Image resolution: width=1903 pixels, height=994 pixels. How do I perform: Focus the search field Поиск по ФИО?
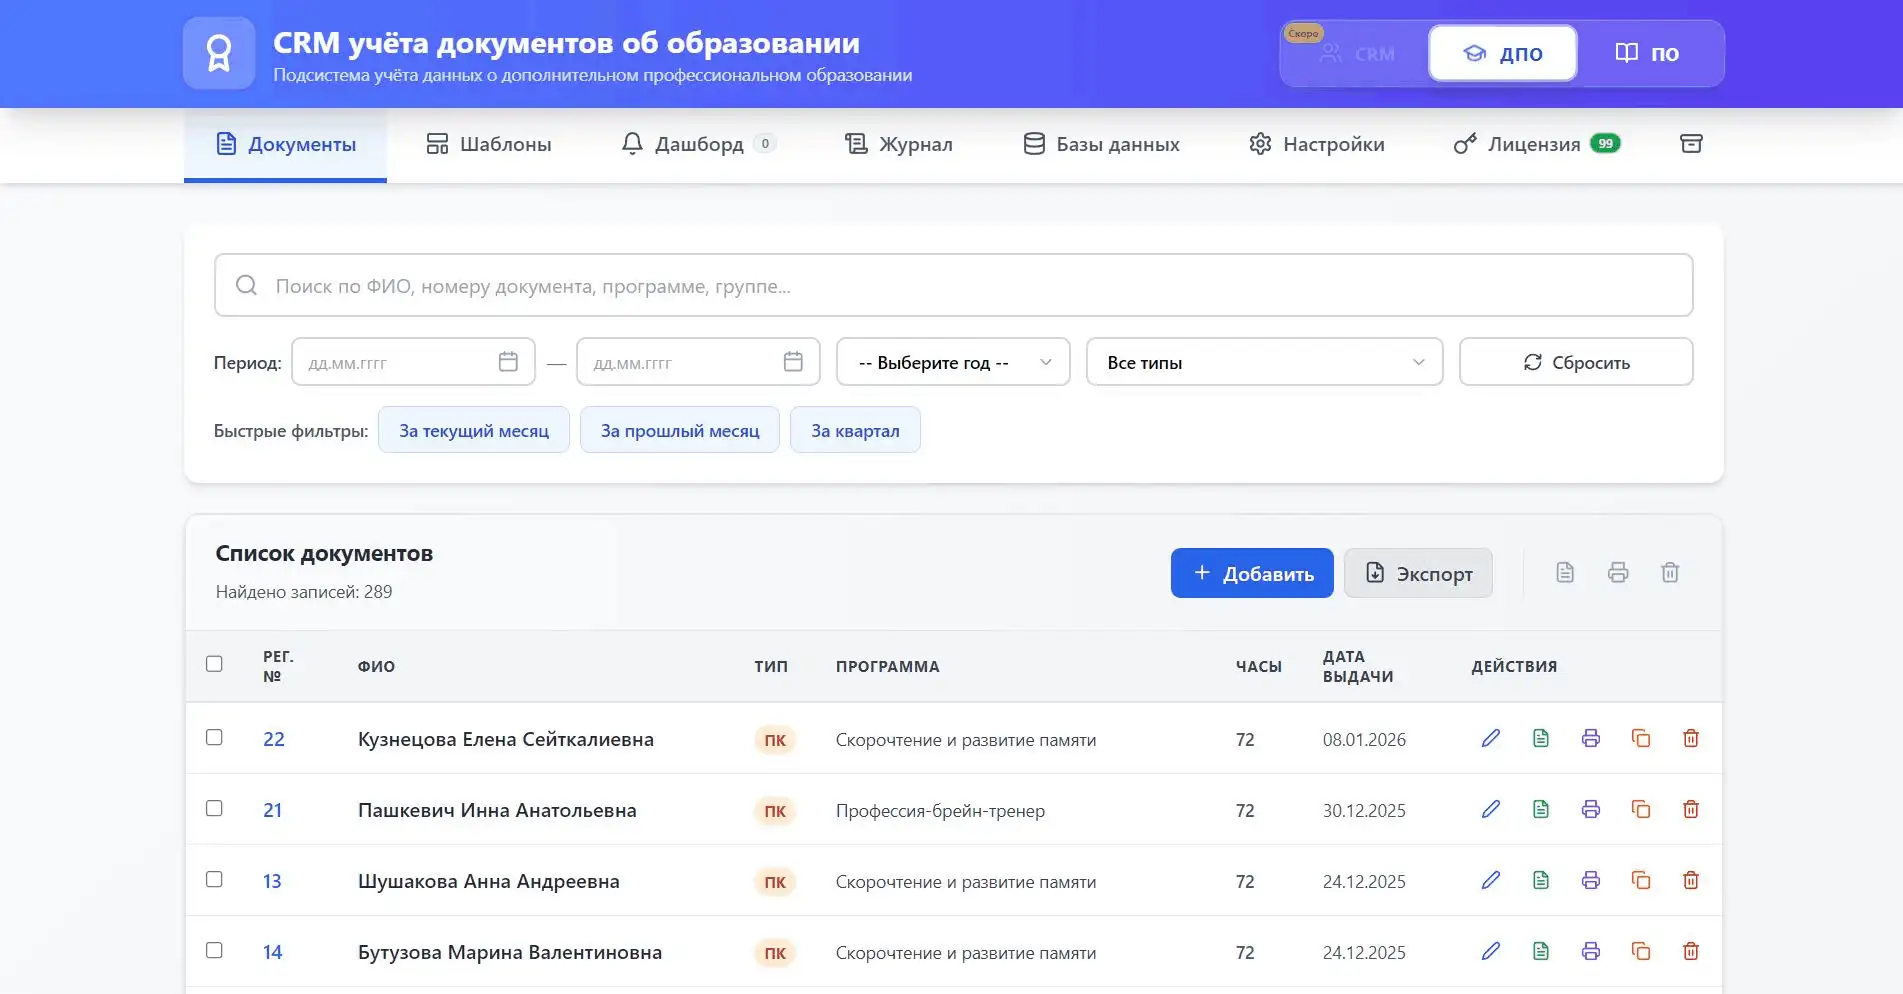(953, 285)
